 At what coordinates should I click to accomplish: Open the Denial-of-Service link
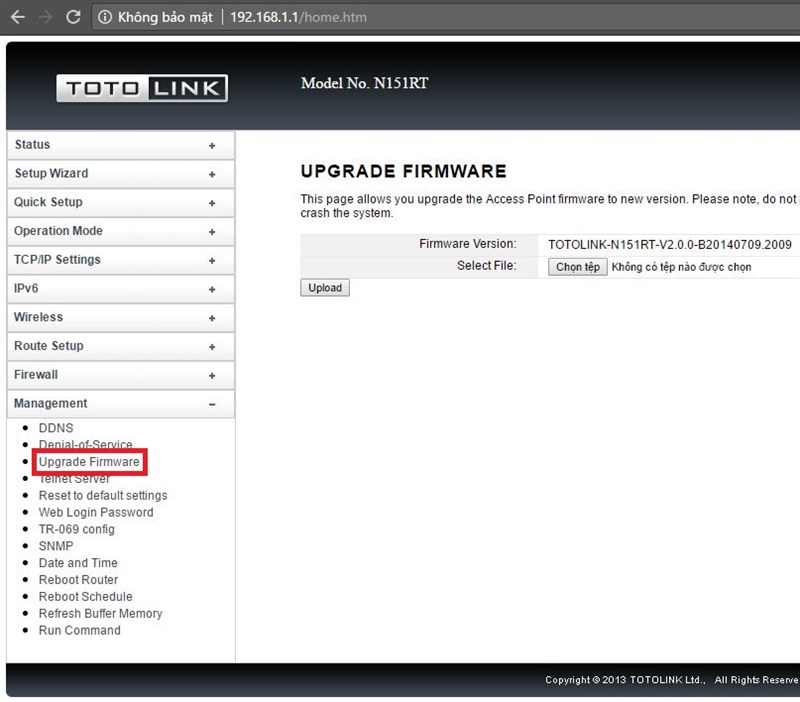pyautogui.click(x=86, y=444)
